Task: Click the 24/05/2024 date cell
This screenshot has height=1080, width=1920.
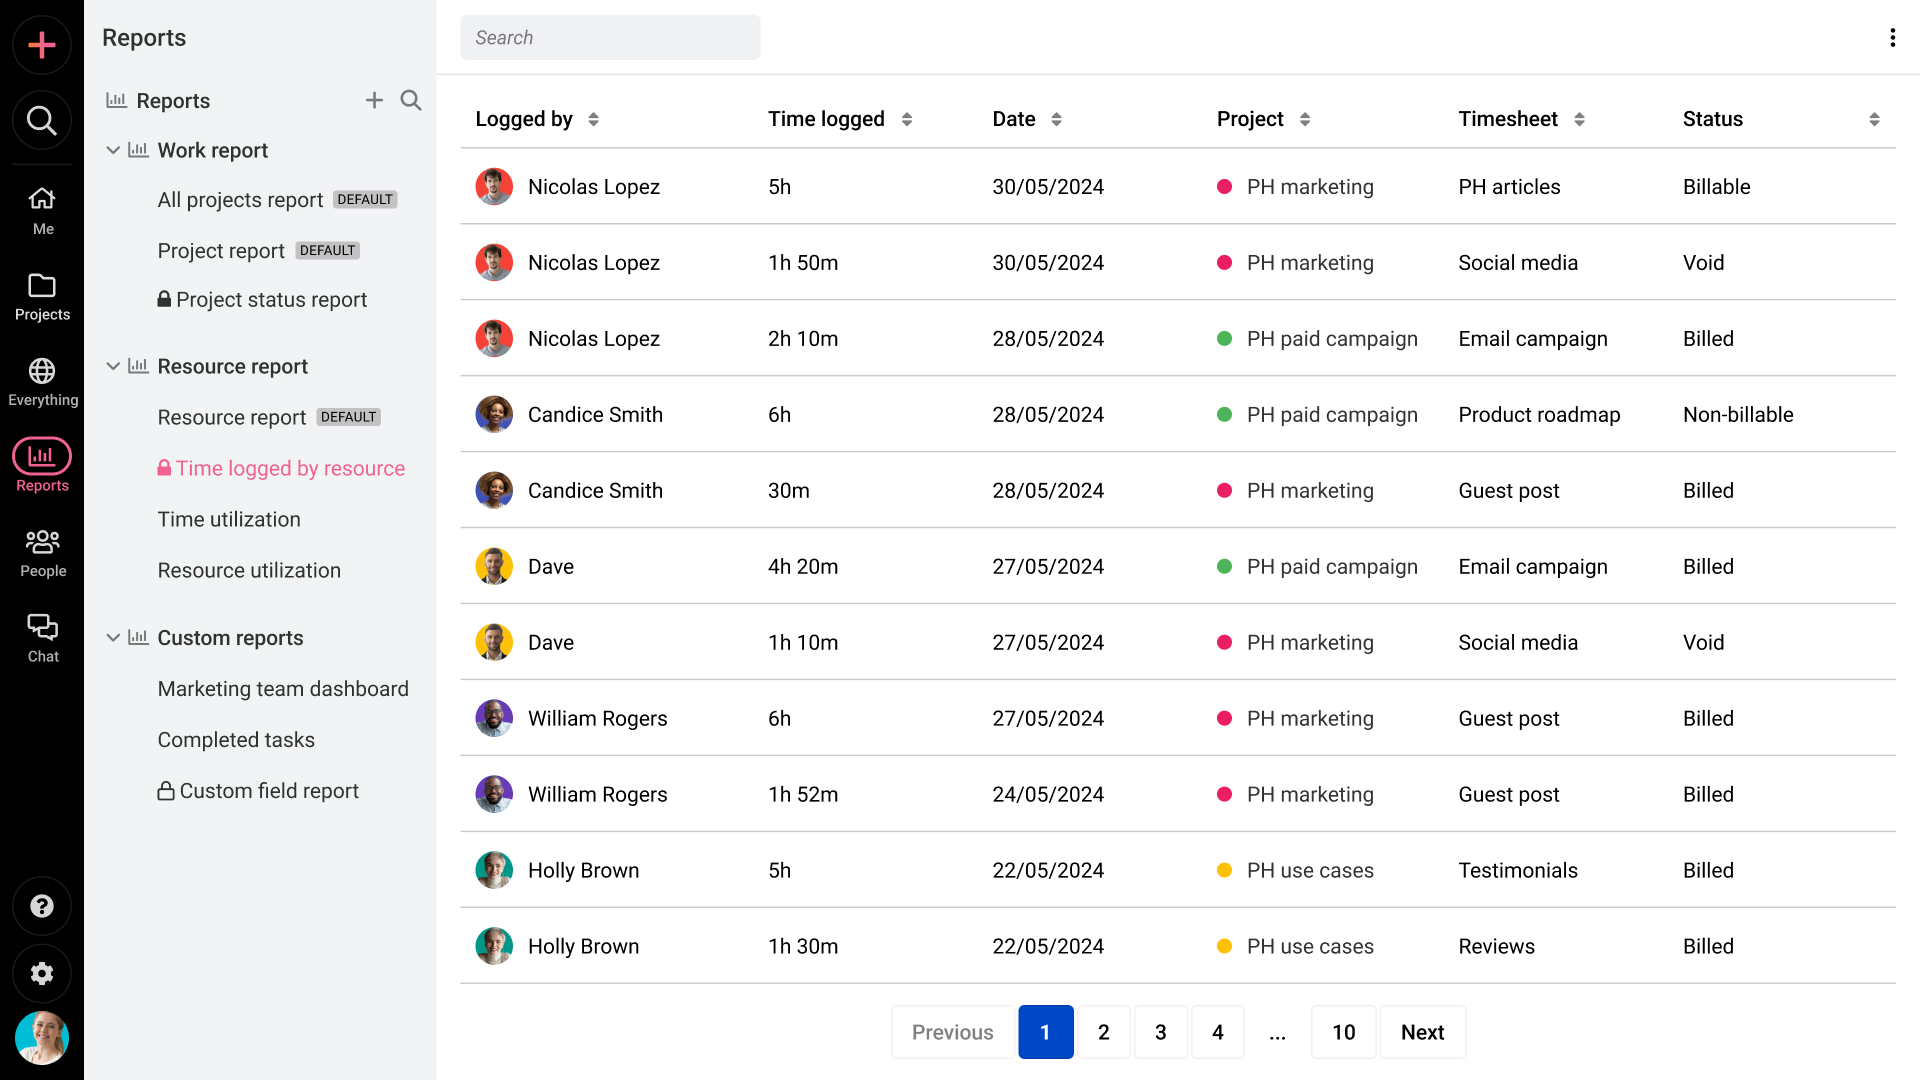Action: [x=1048, y=794]
